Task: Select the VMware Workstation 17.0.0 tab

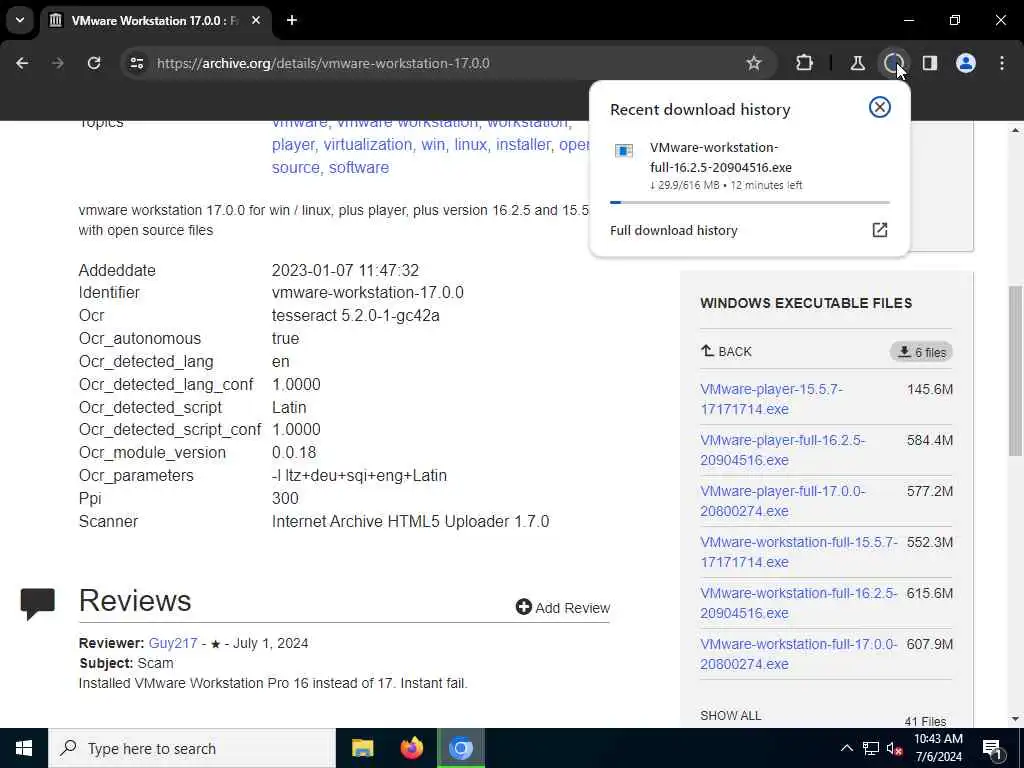Action: pos(157,20)
